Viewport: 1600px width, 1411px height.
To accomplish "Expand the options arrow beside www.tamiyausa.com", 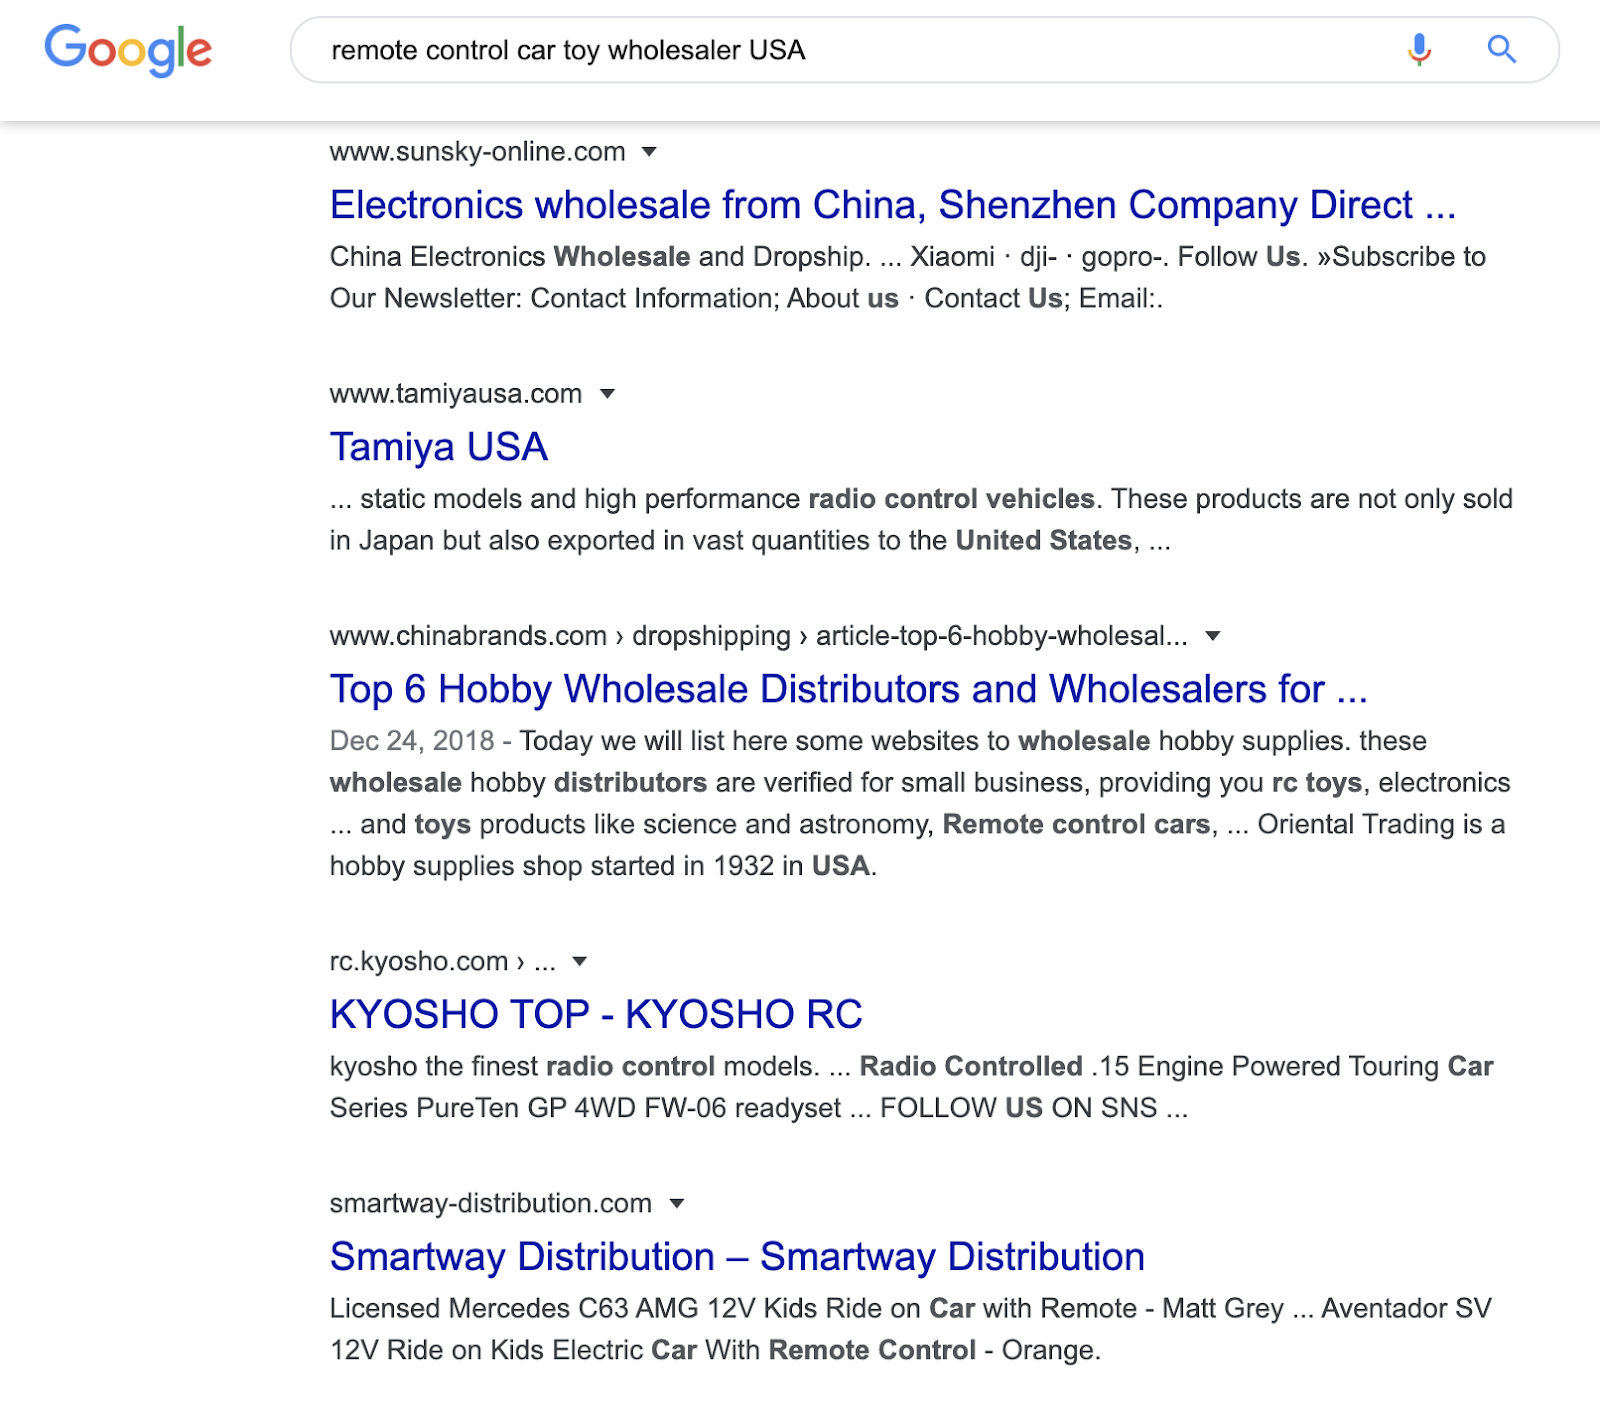I will (x=607, y=394).
